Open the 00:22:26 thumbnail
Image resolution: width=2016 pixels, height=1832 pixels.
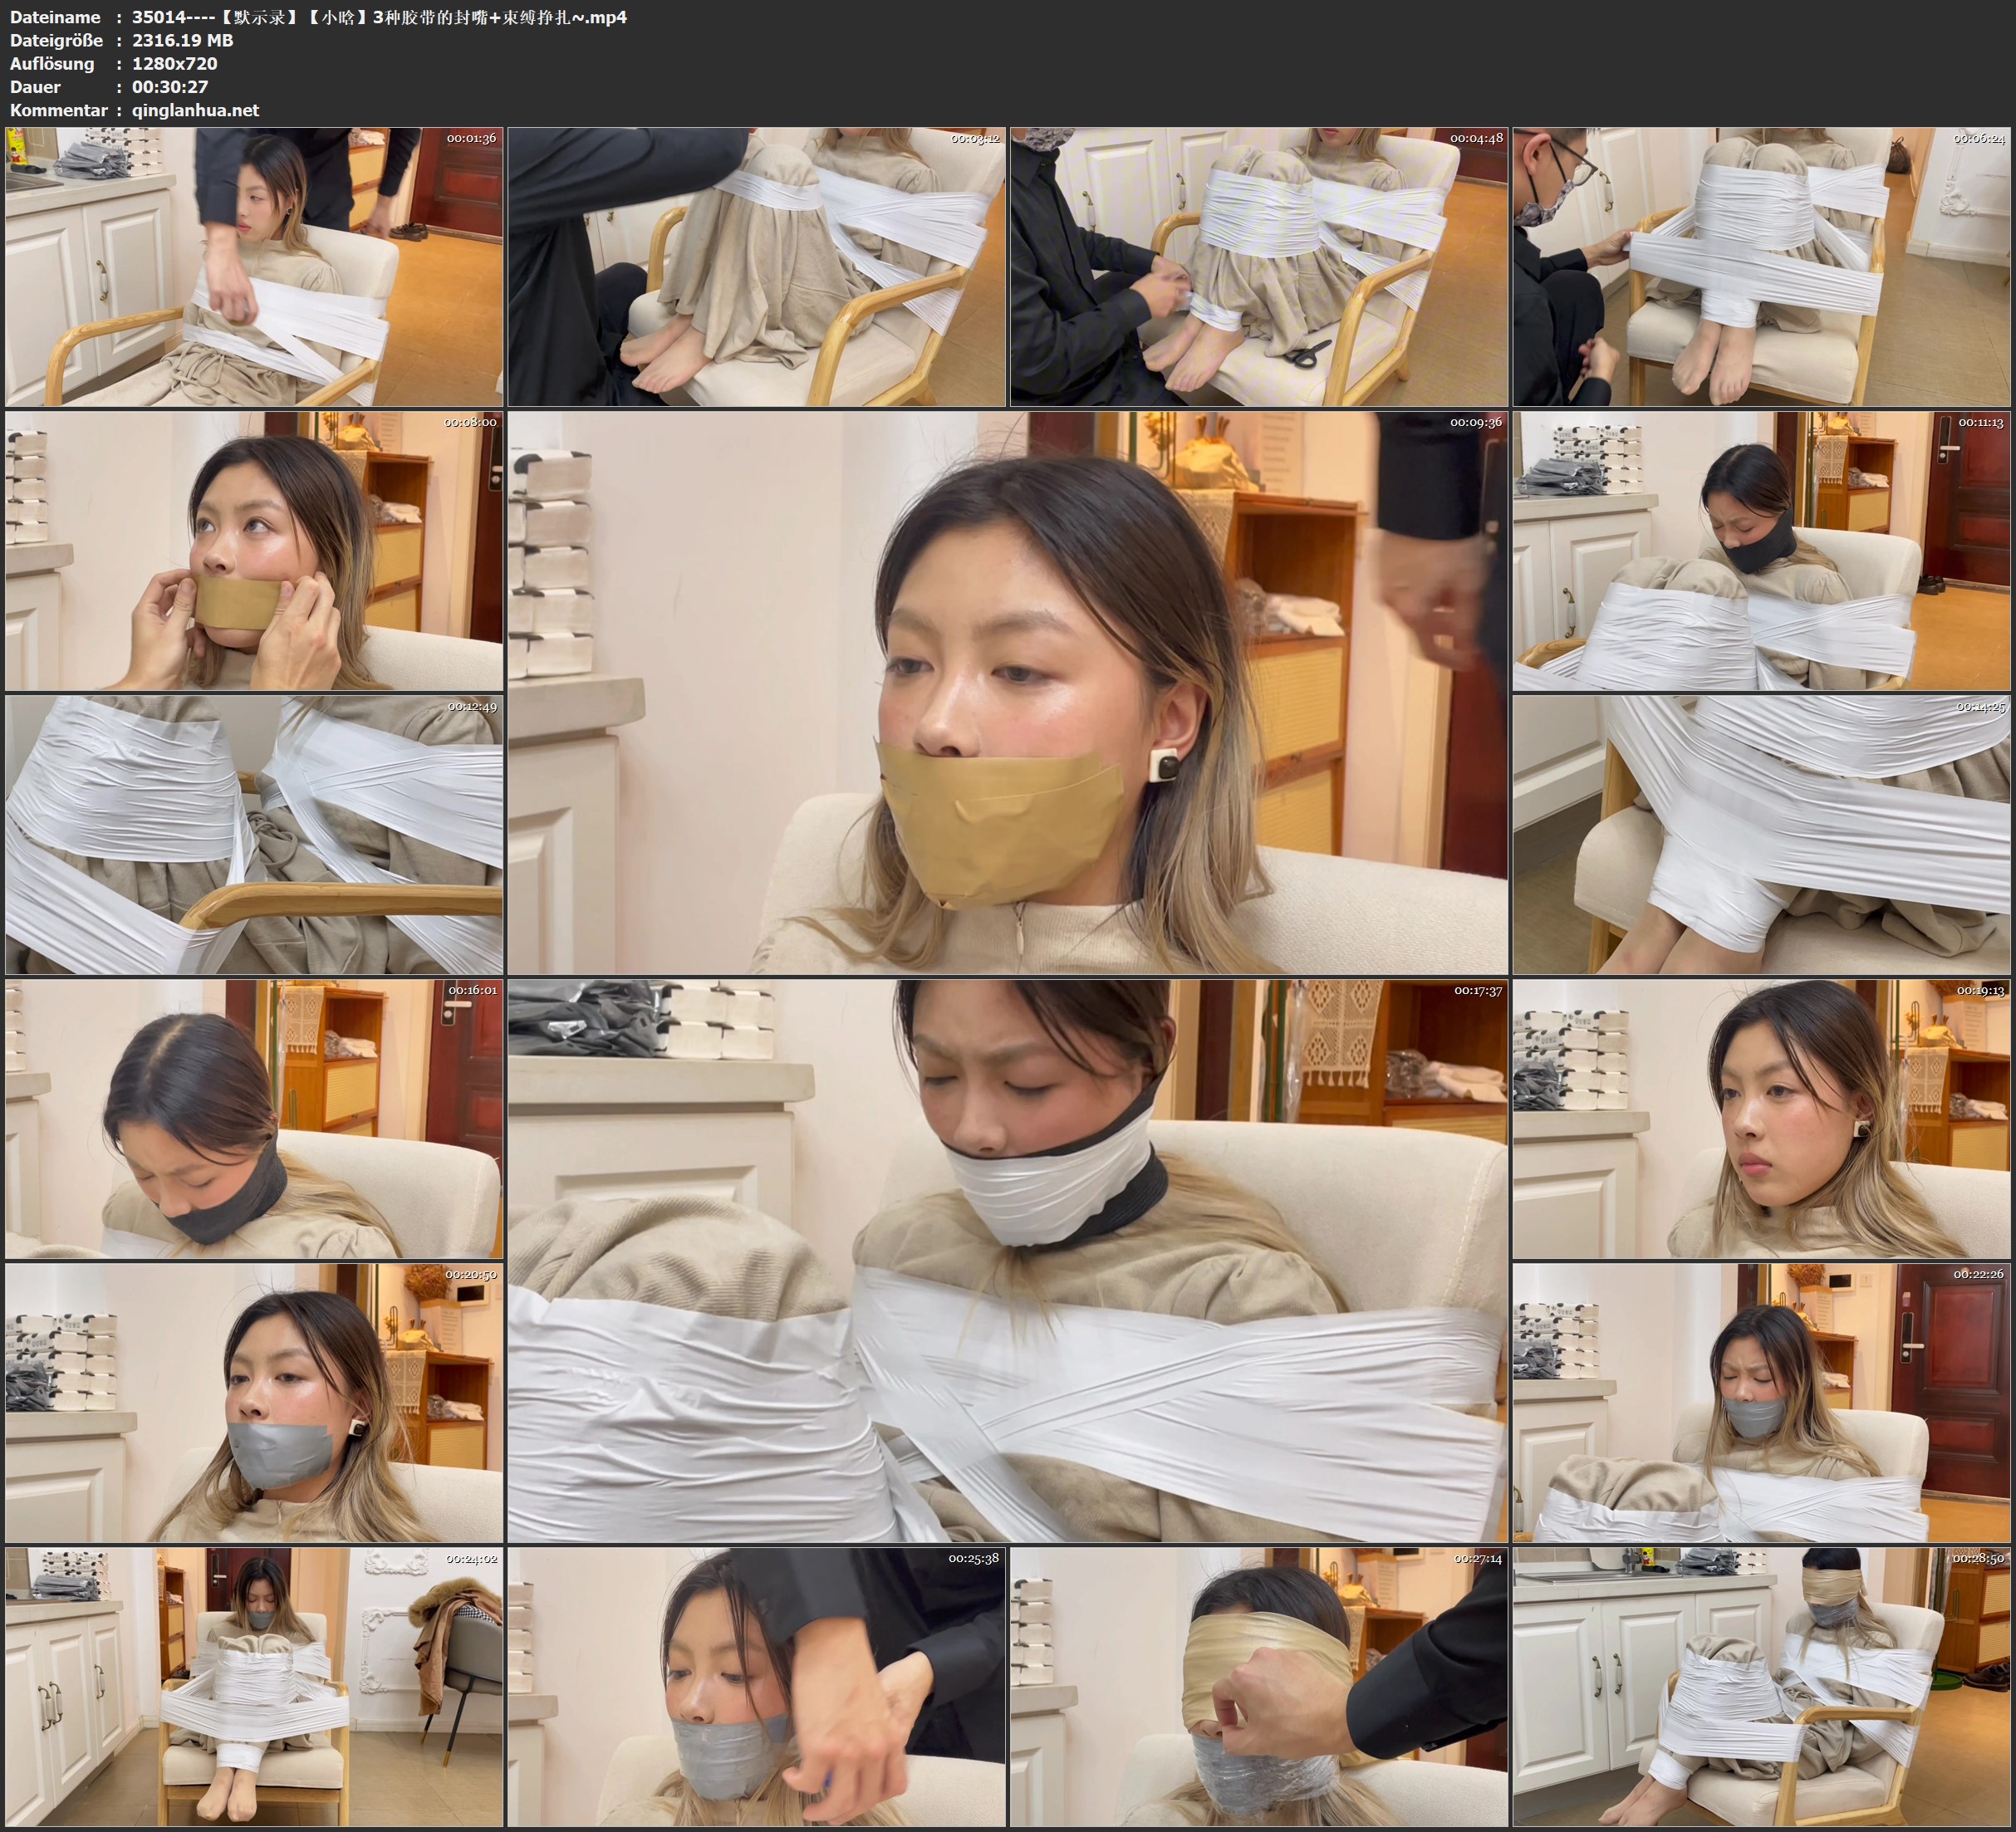coord(1762,1403)
